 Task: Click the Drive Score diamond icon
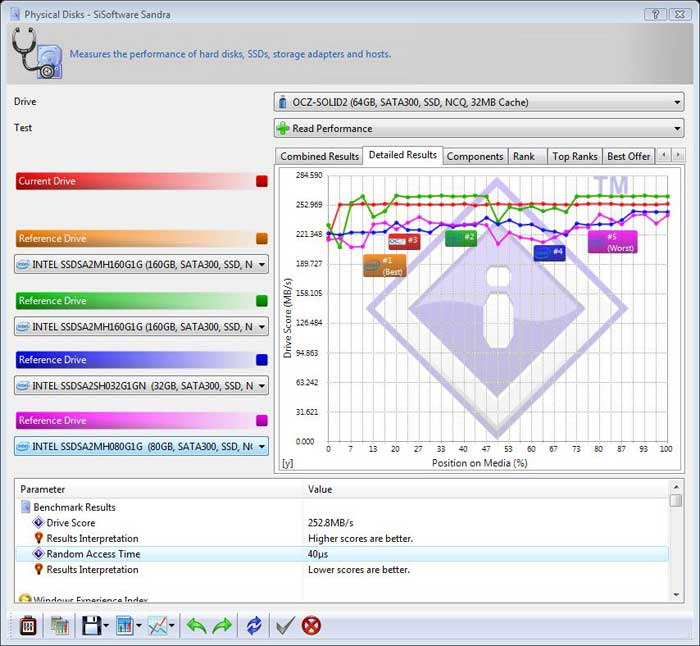(x=38, y=522)
